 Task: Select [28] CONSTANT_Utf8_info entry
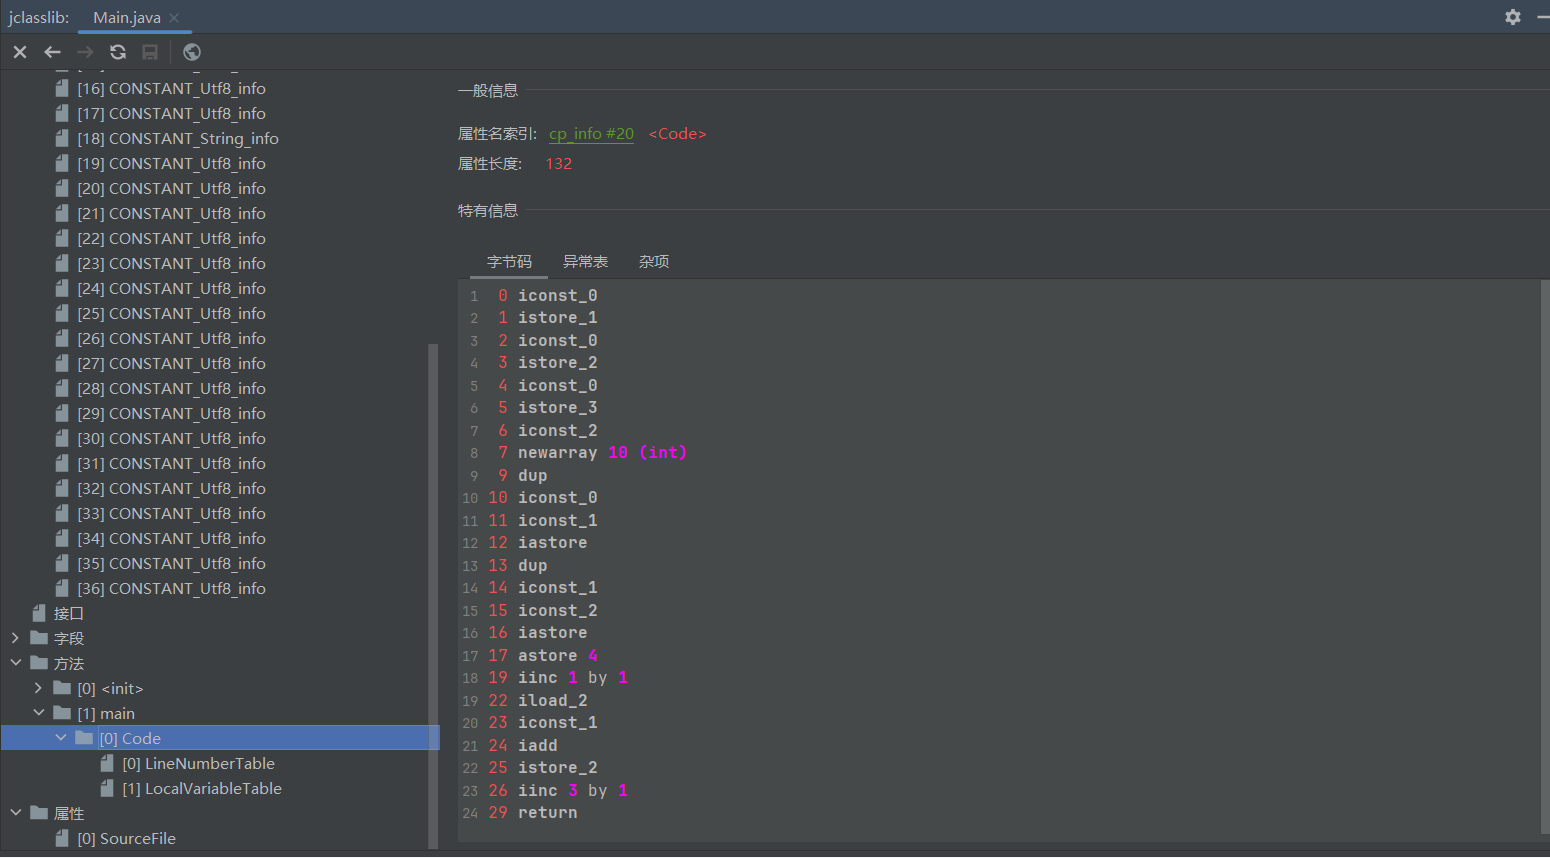click(172, 388)
